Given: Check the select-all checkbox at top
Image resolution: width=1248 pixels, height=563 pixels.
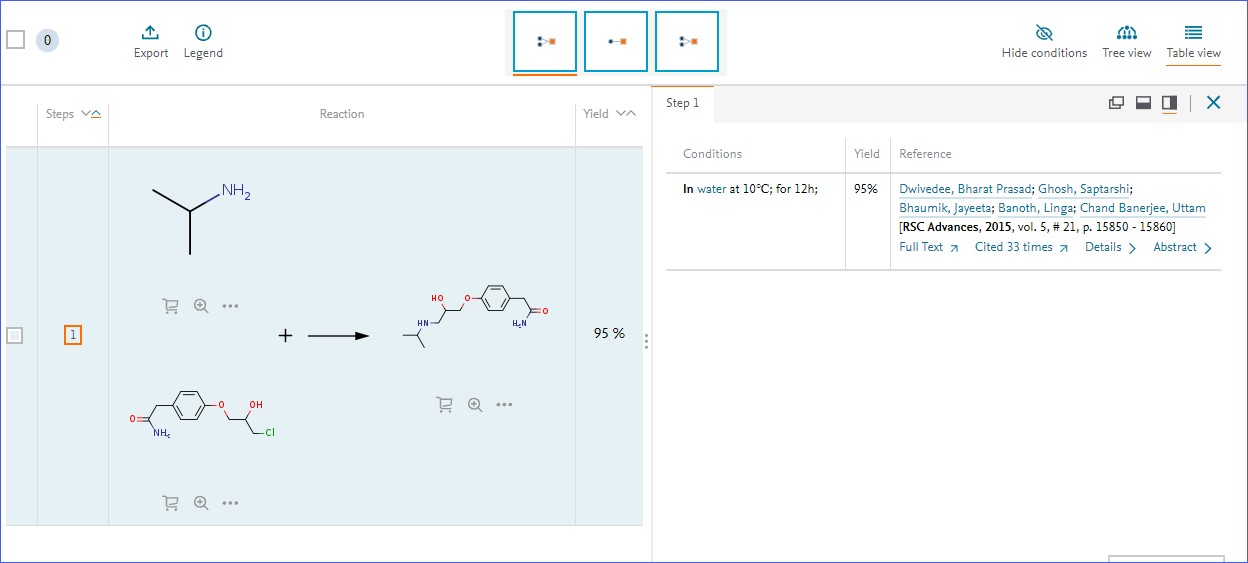Looking at the screenshot, I should tap(15, 40).
